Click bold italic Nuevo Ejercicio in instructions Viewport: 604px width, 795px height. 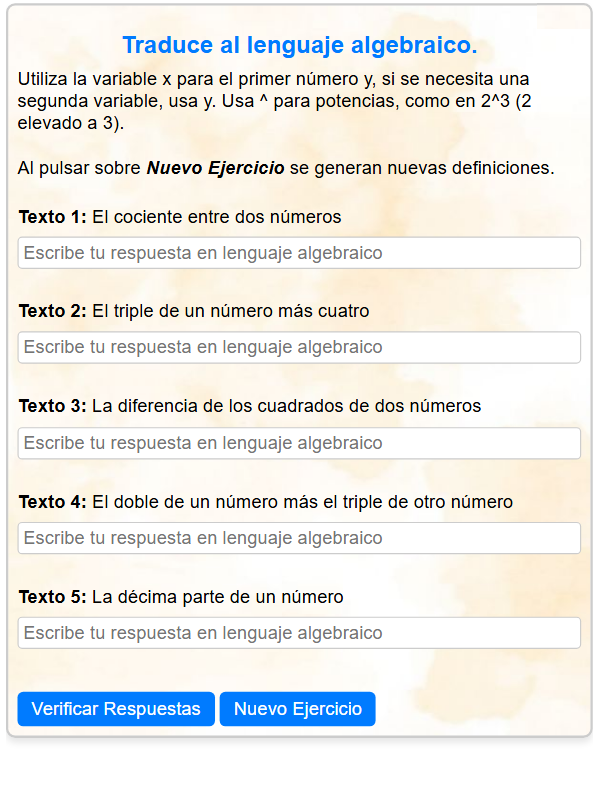click(x=216, y=168)
